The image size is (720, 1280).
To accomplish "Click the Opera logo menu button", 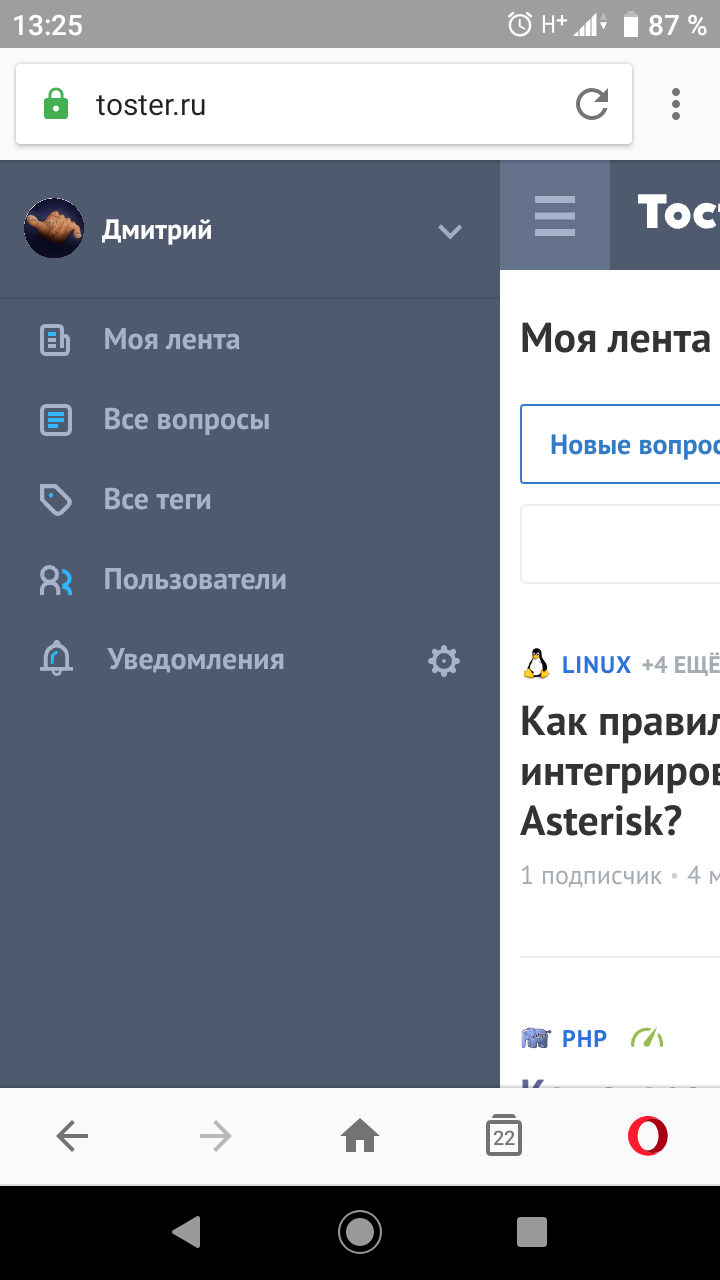I will tap(647, 1136).
